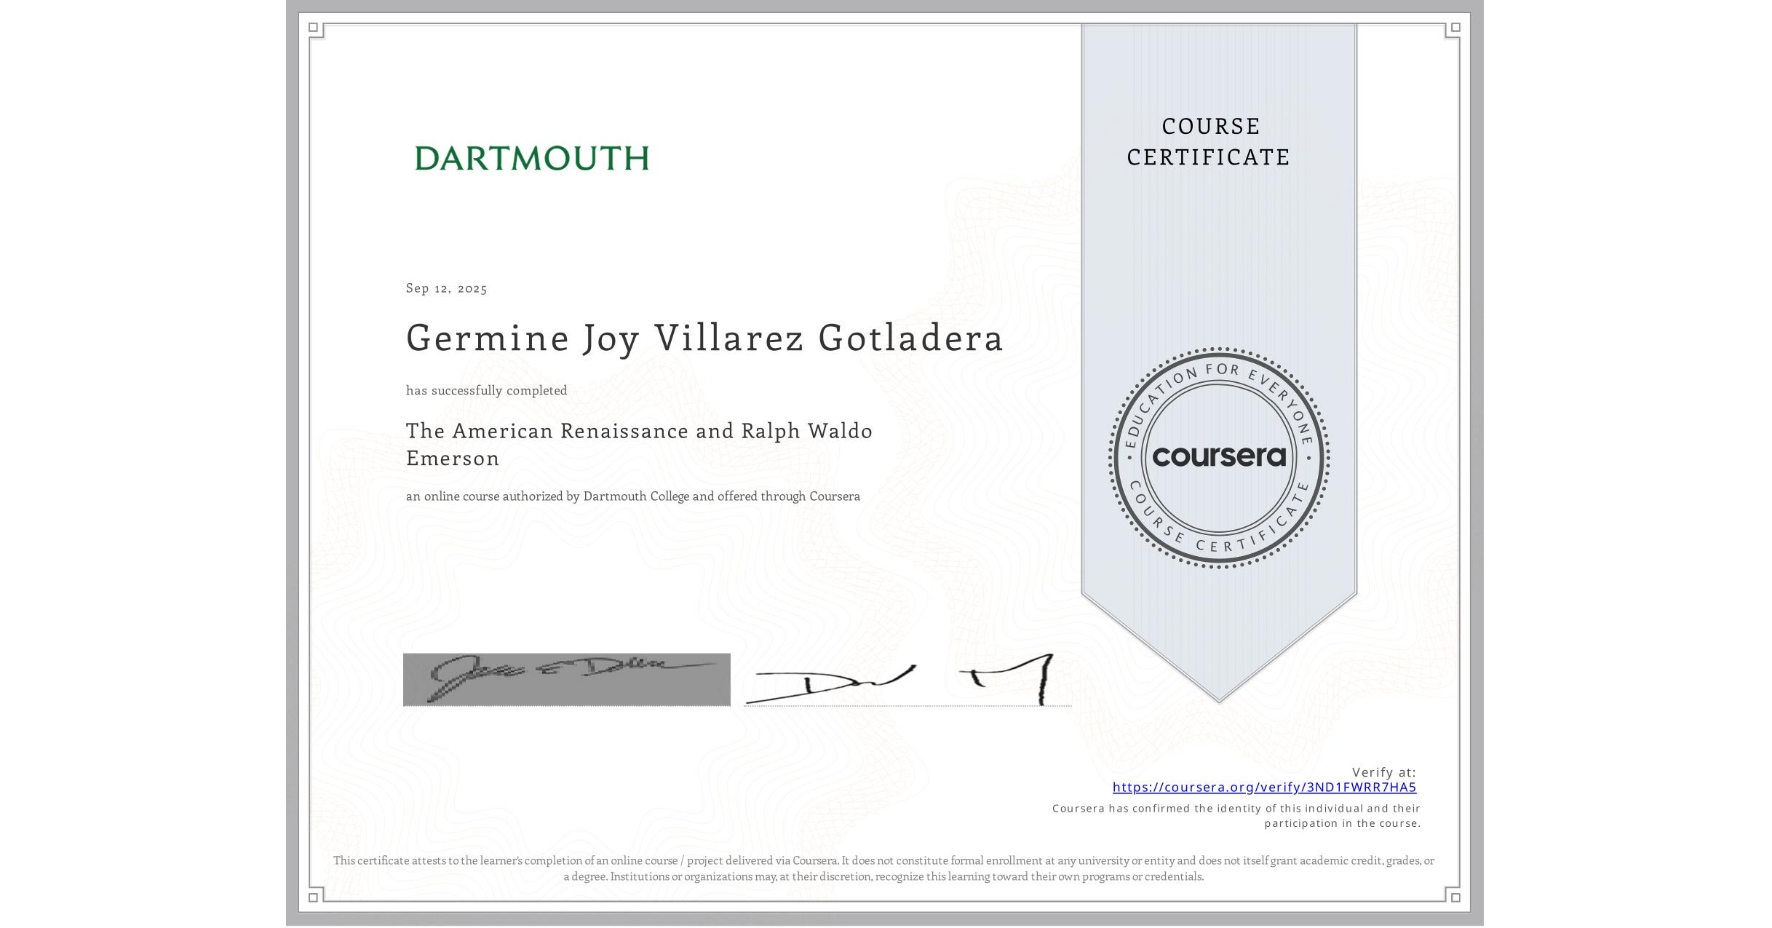Click the Coursera seal badge
The image size is (1772, 928).
[x=1218, y=457]
